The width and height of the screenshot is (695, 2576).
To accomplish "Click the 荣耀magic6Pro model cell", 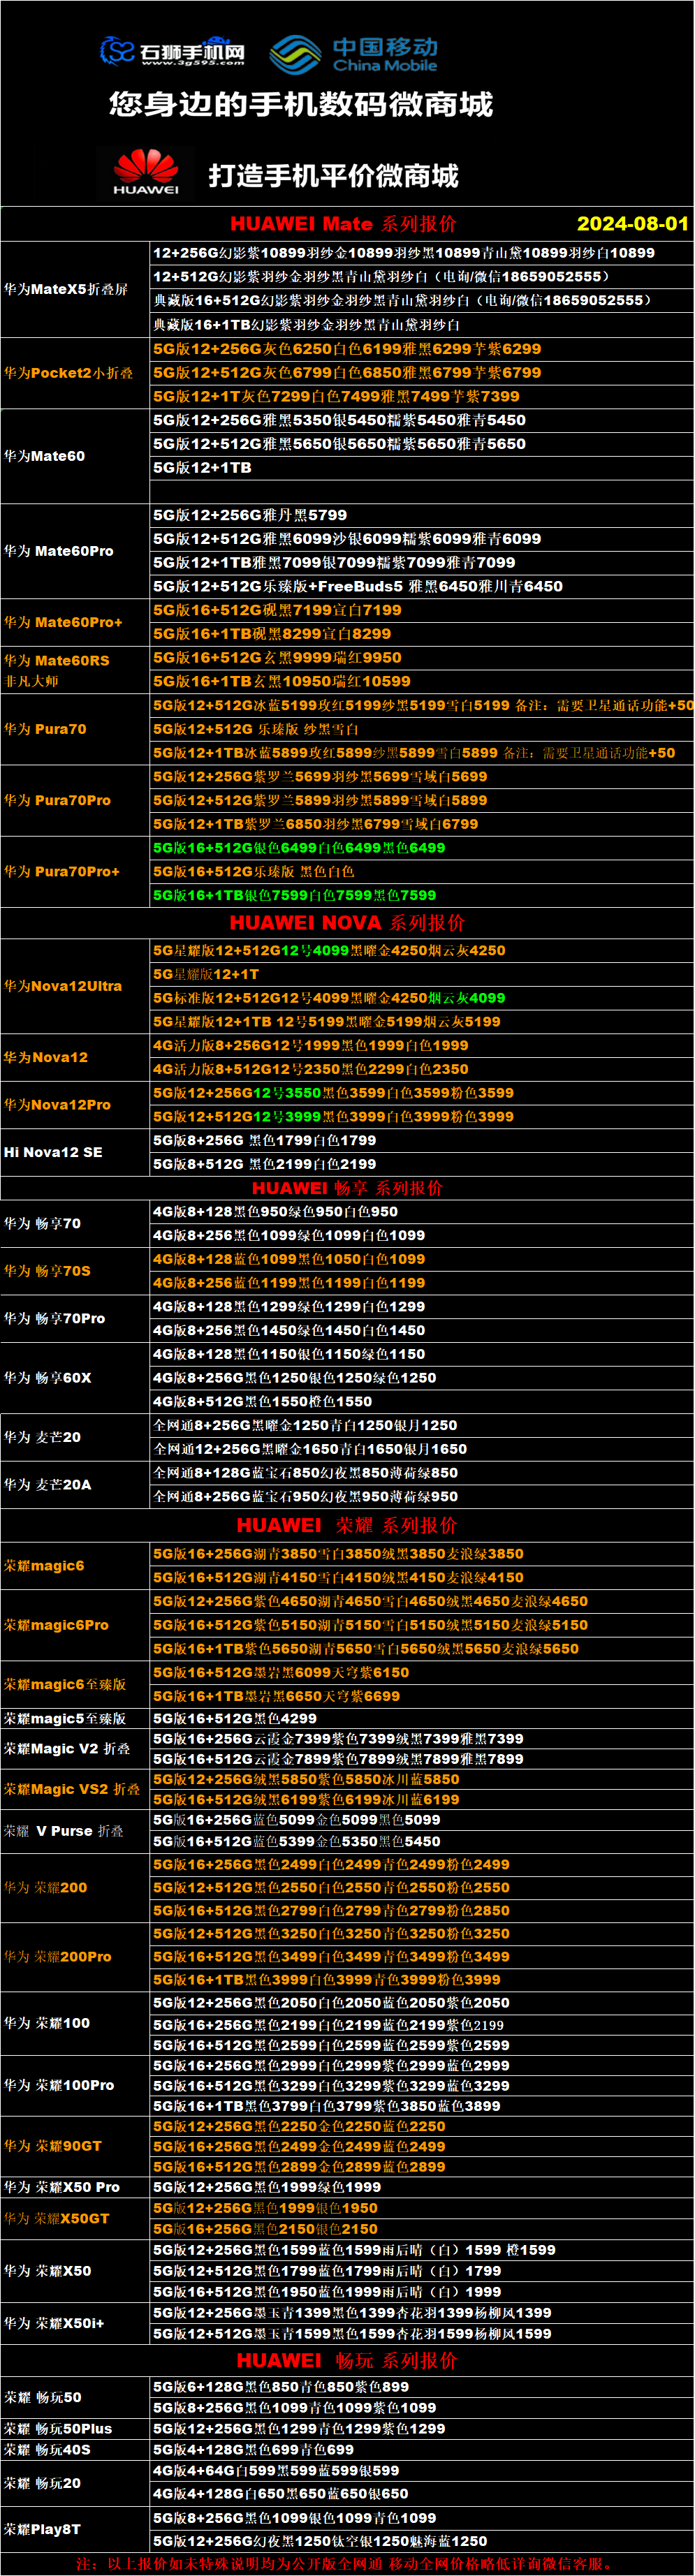I will coord(75,1625).
